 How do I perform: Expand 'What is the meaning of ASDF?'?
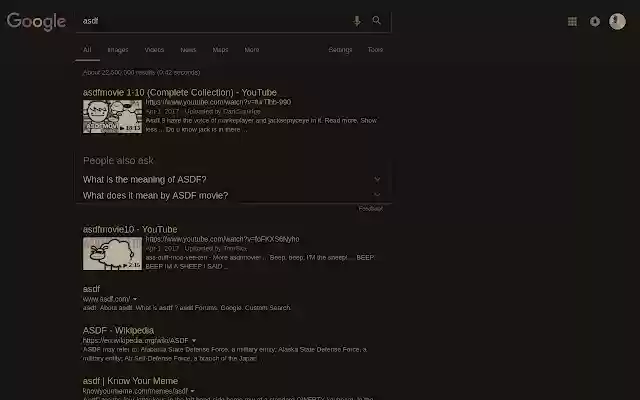coord(233,180)
